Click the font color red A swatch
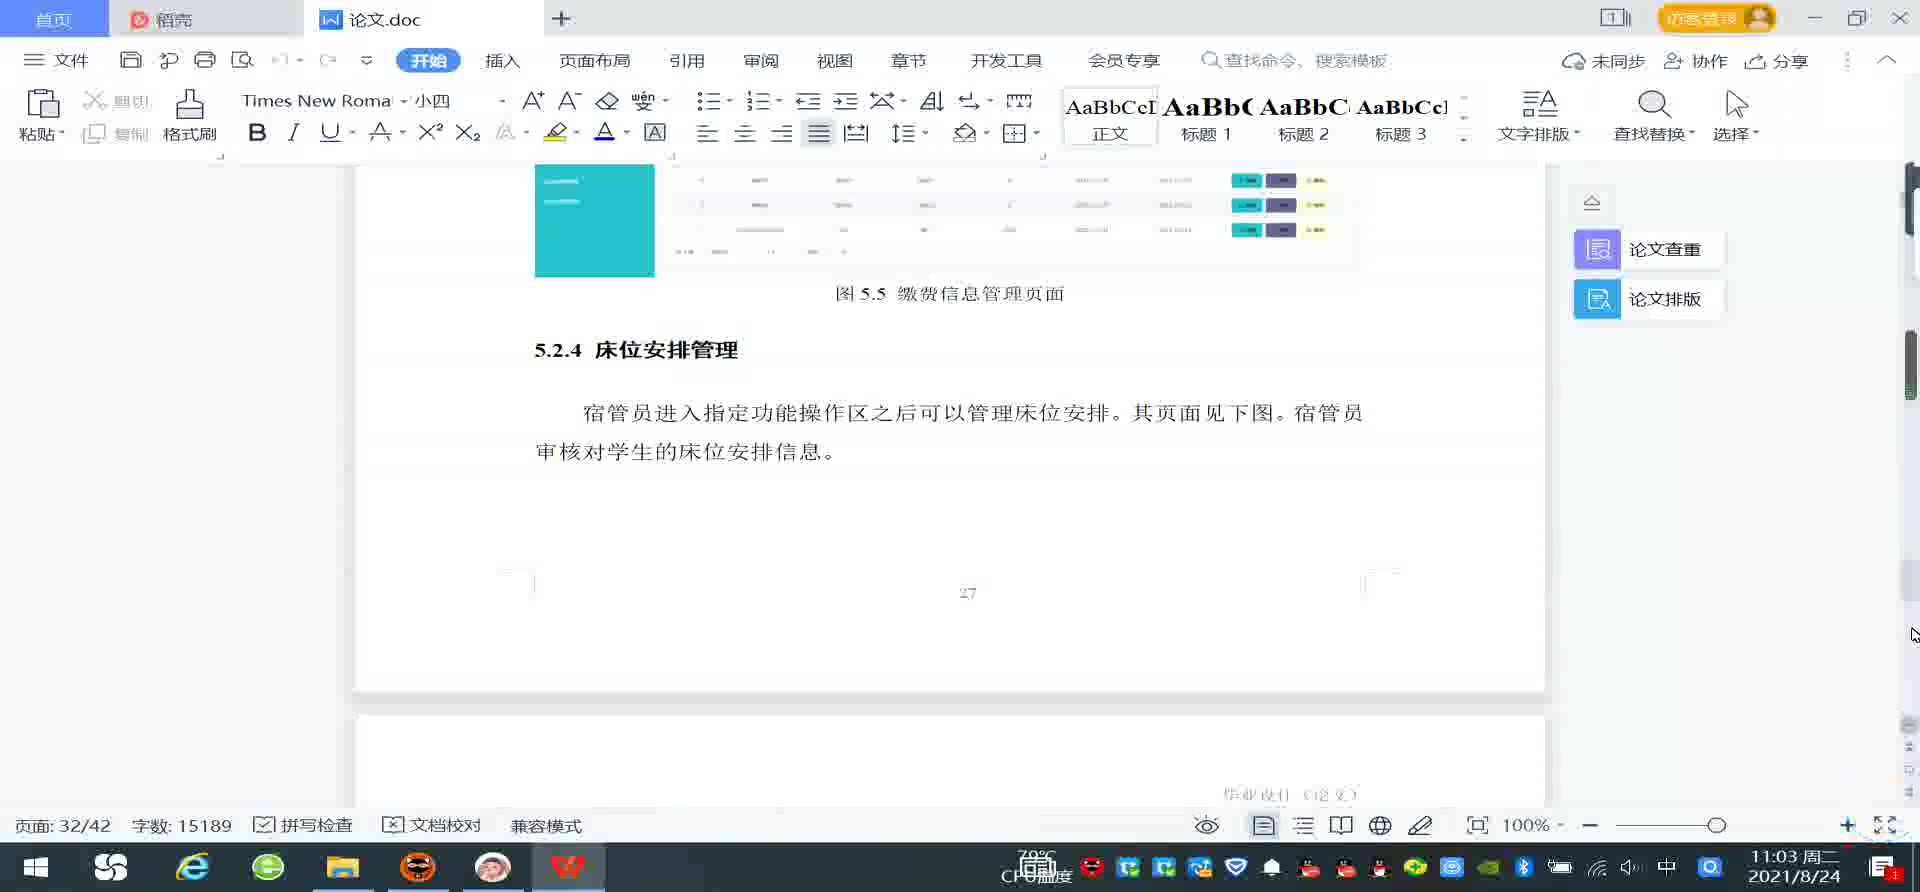1920x892 pixels. tap(605, 133)
